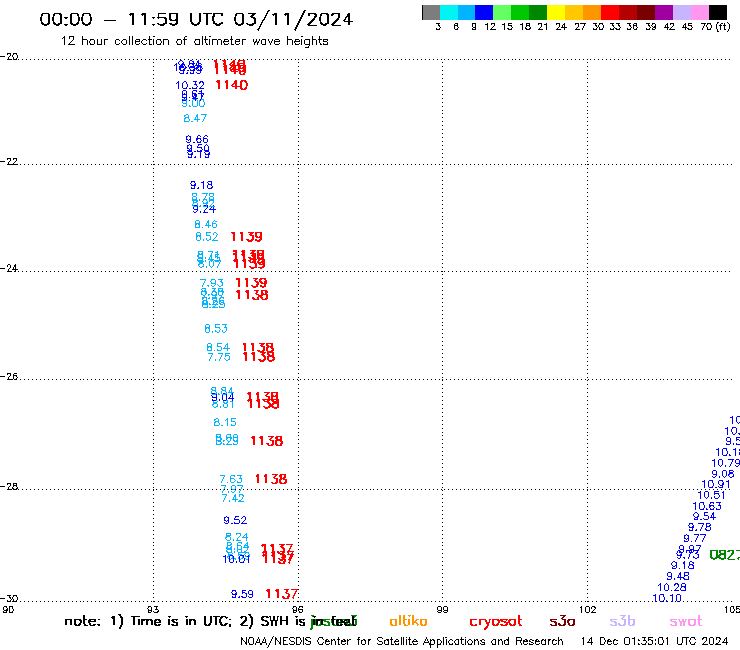Click the latitude axis label -26
This screenshot has width=740, height=650.
(9, 376)
